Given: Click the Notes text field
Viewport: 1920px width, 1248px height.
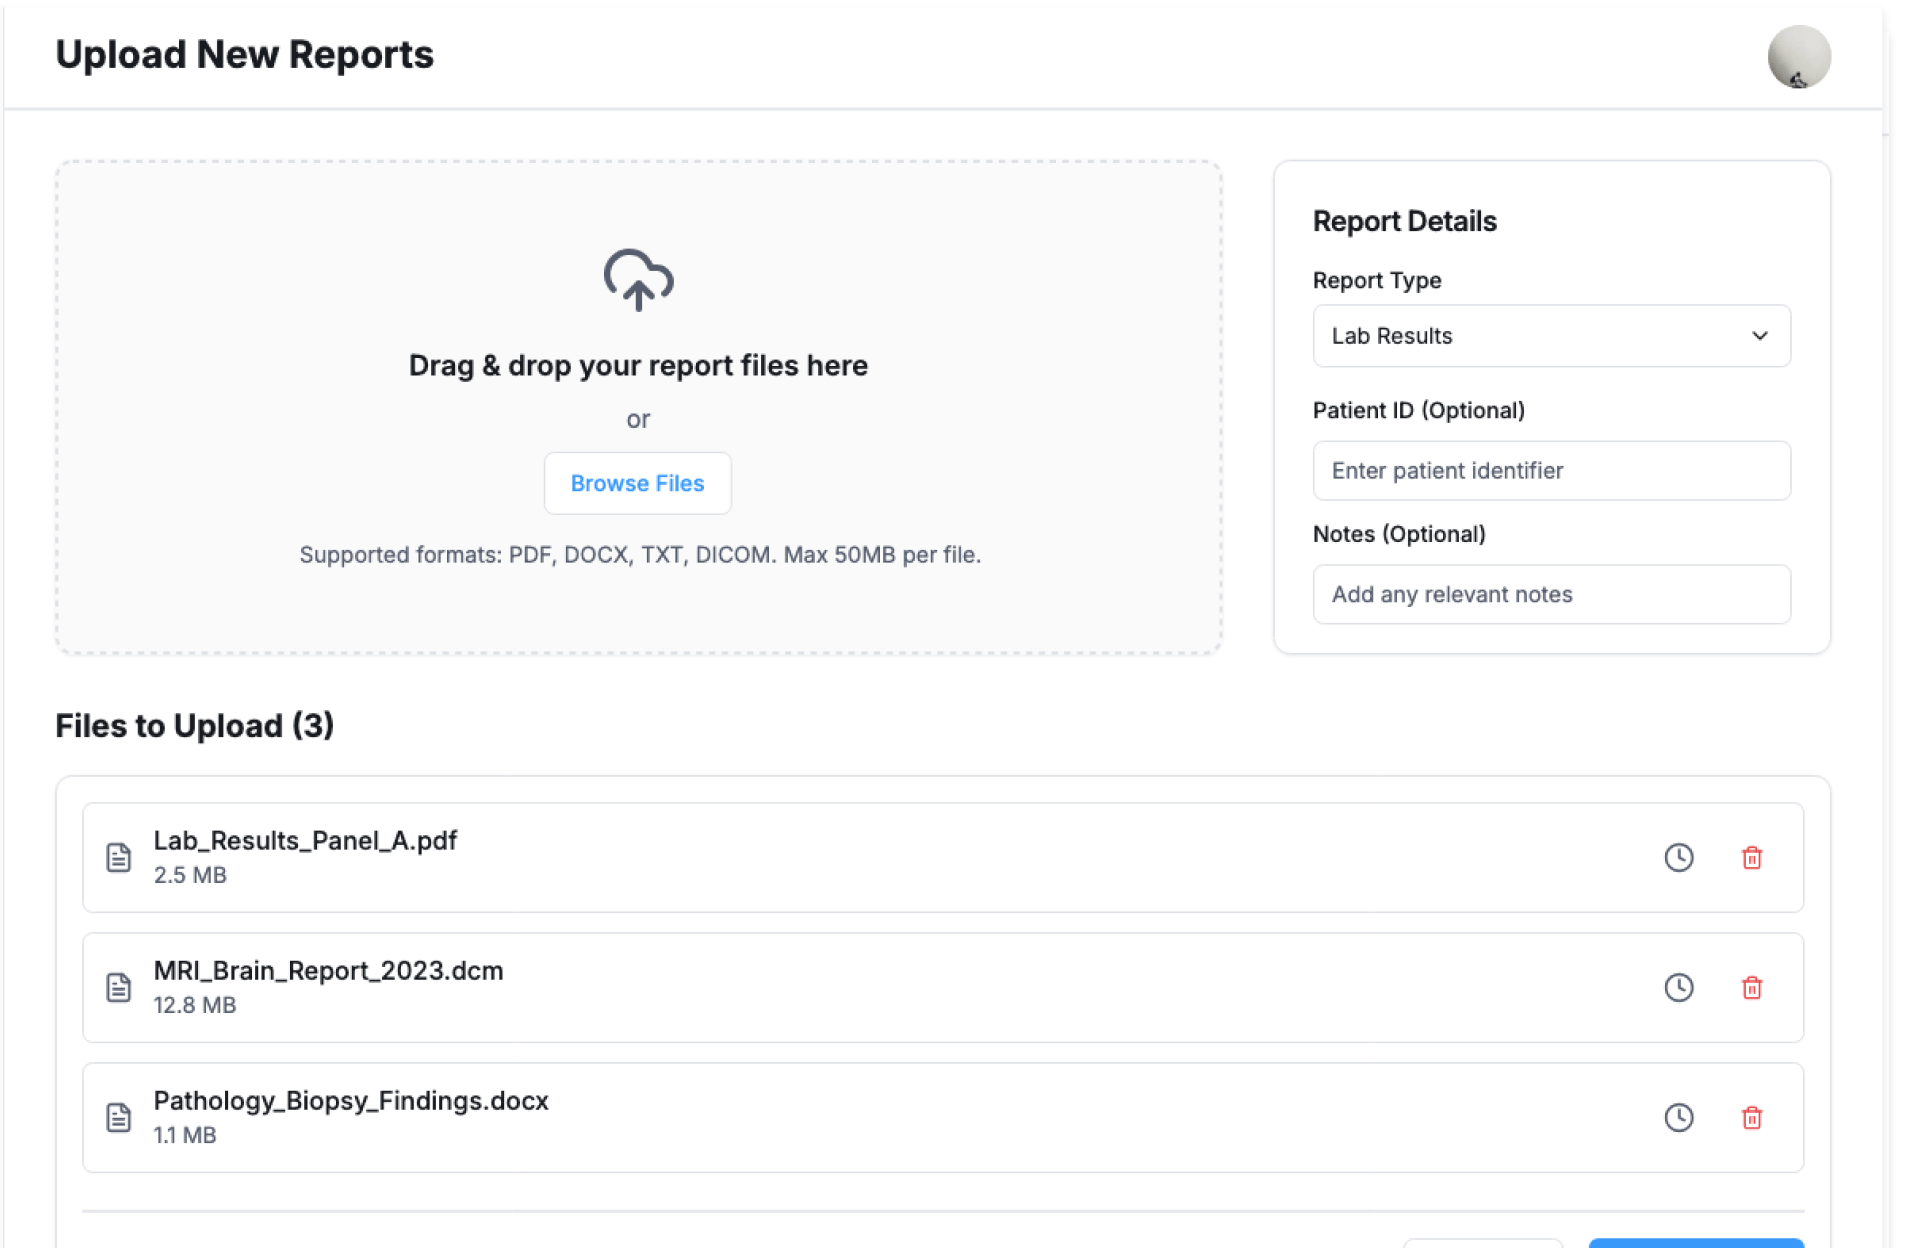Looking at the screenshot, I should tap(1550, 595).
